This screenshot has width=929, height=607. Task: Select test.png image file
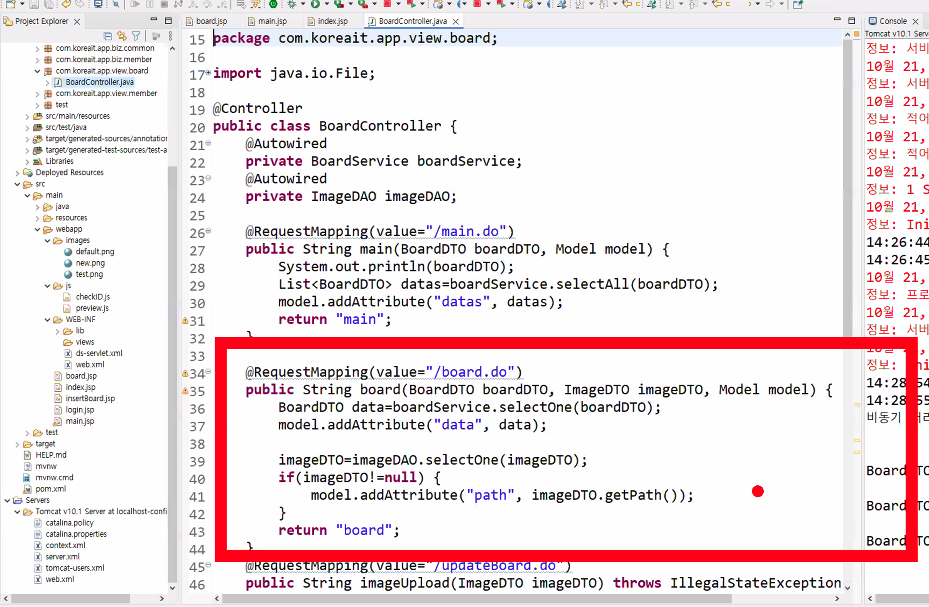point(84,274)
